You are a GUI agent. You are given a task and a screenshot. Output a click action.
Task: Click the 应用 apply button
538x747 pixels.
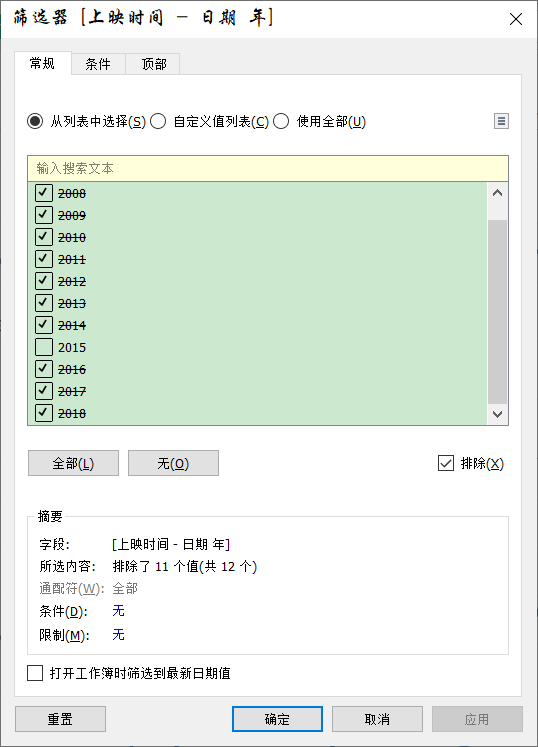click(x=477, y=719)
